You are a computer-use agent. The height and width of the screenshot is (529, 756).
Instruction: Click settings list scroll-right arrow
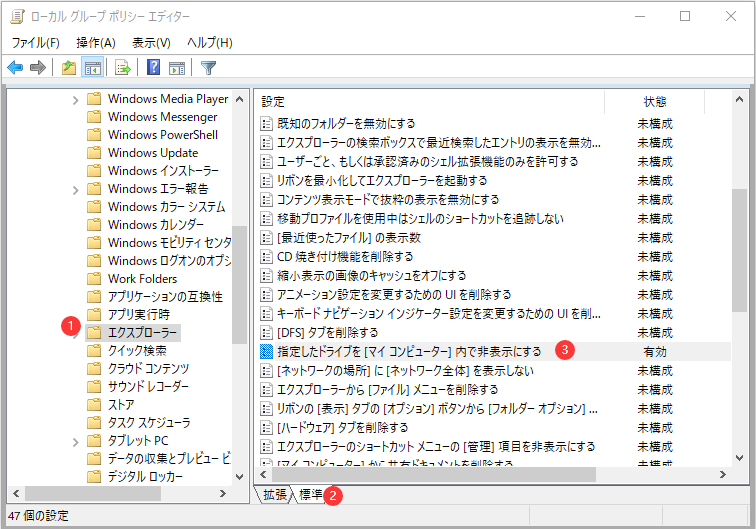click(x=723, y=475)
